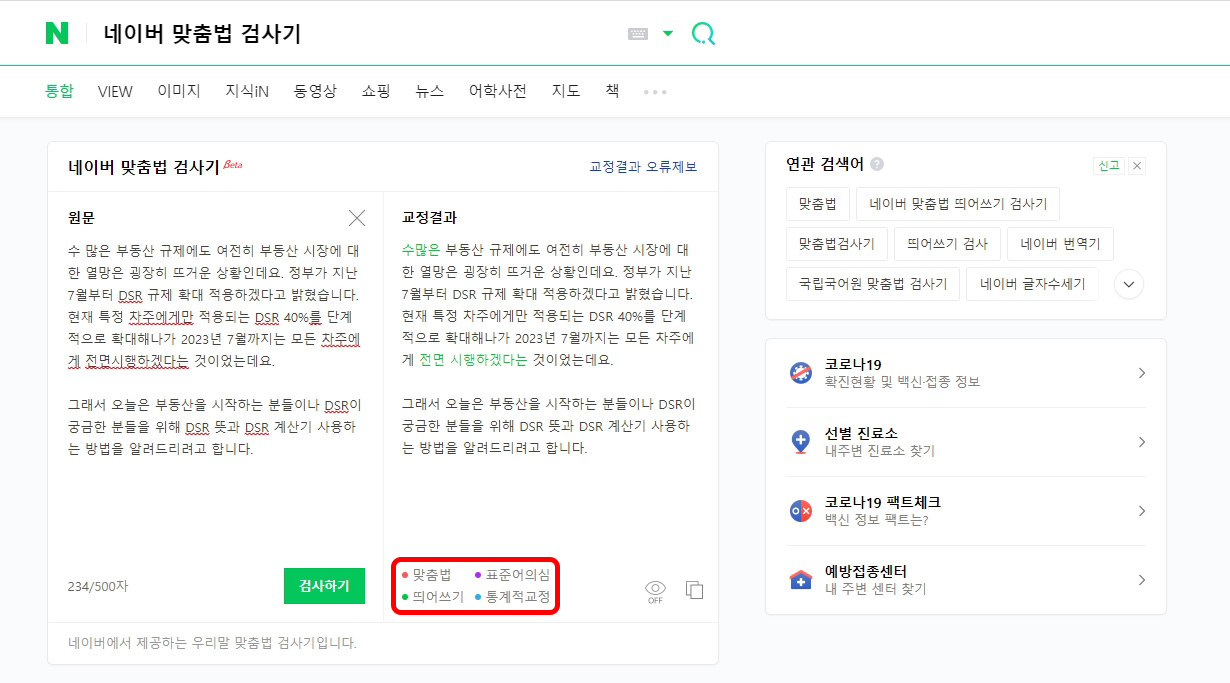Click related search 네이버 맞춤법 띄어쓰기 검사기
The width and height of the screenshot is (1230, 683).
click(x=958, y=204)
